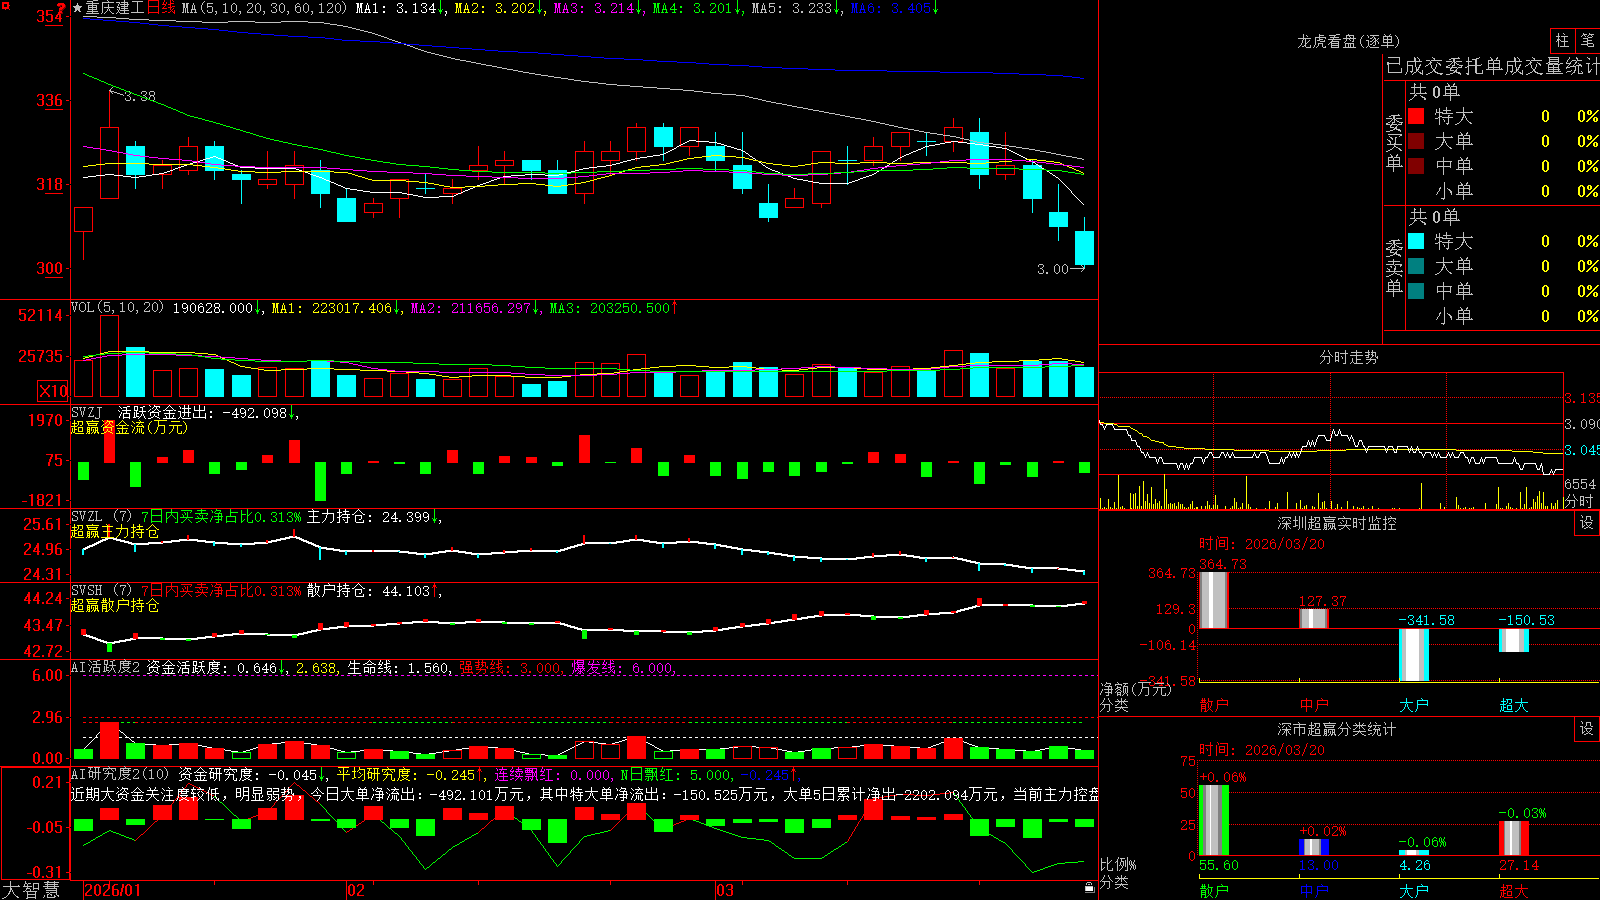
Task: Click the -150.53 超大 net-amount bar
Action: click(1513, 640)
